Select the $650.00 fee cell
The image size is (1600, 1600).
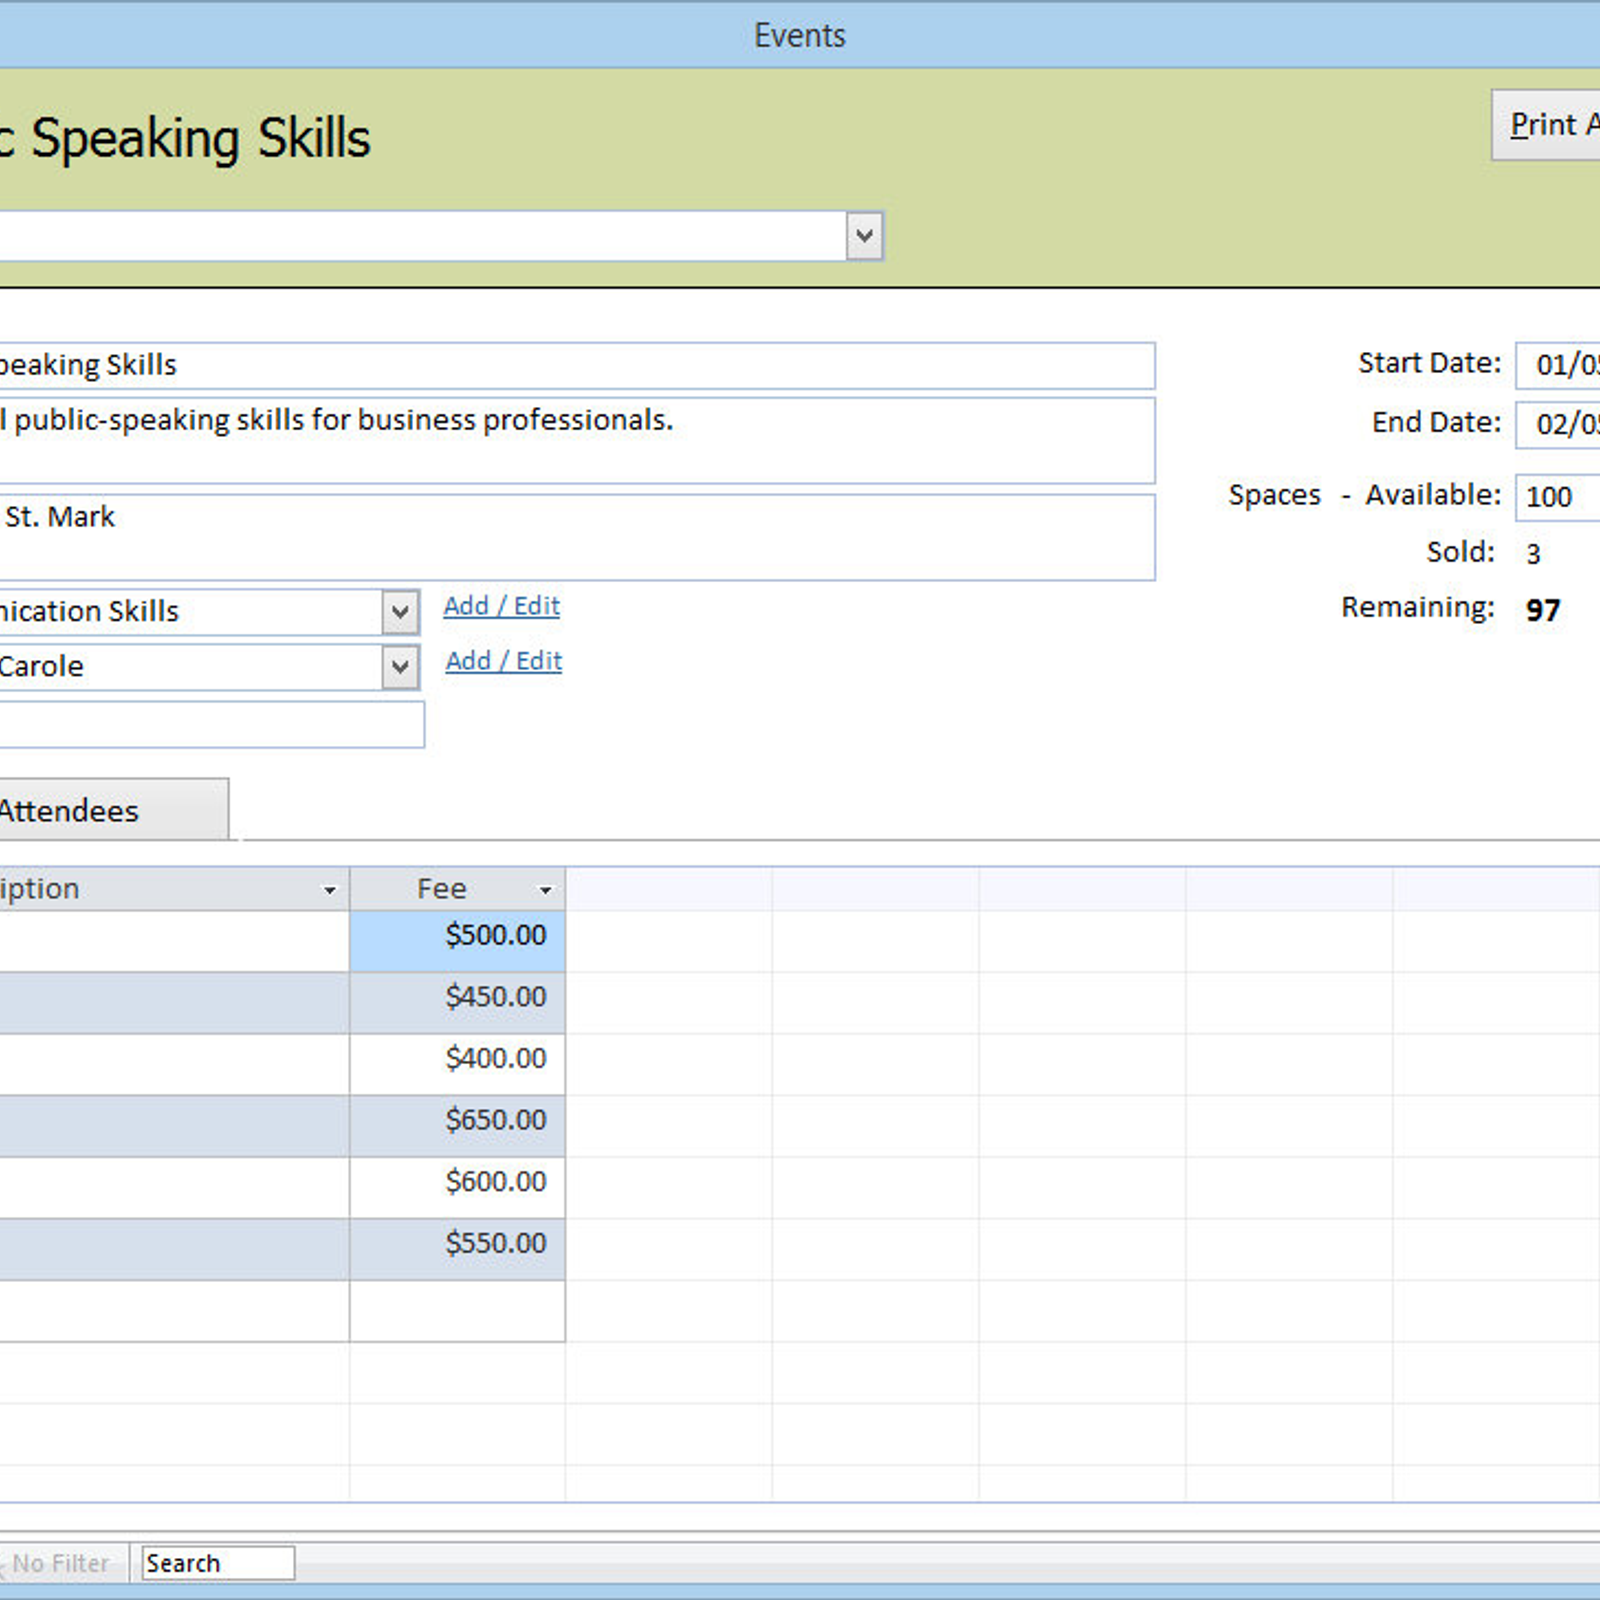(x=457, y=1126)
